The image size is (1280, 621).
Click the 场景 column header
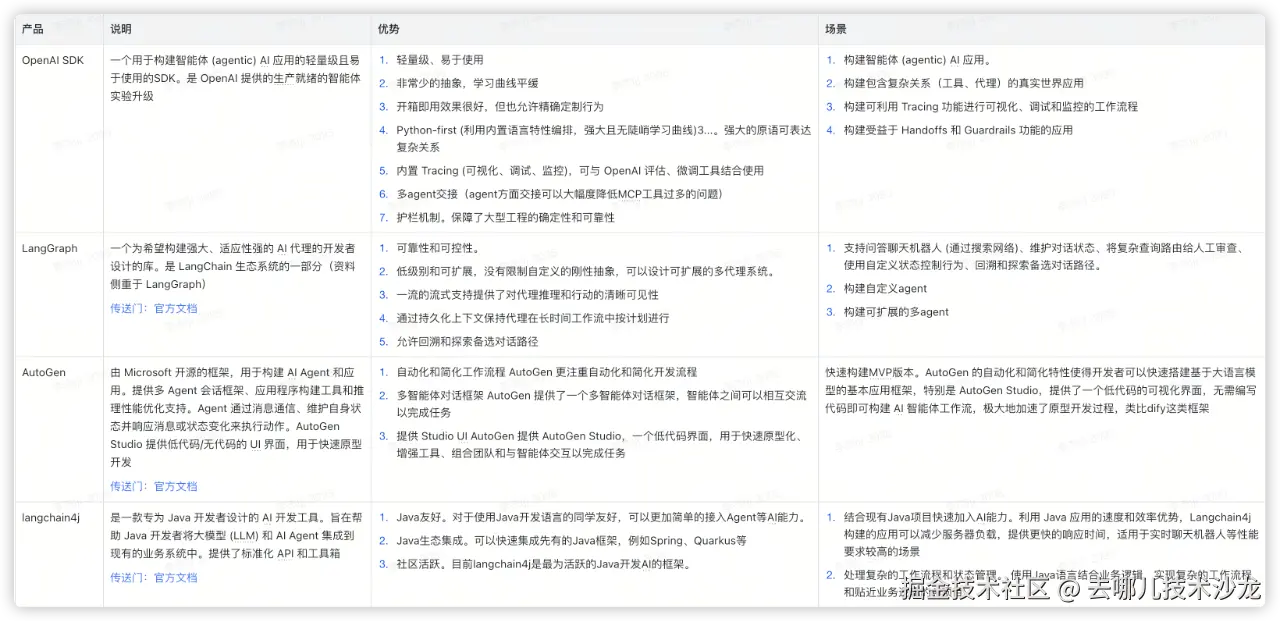pyautogui.click(x=836, y=29)
